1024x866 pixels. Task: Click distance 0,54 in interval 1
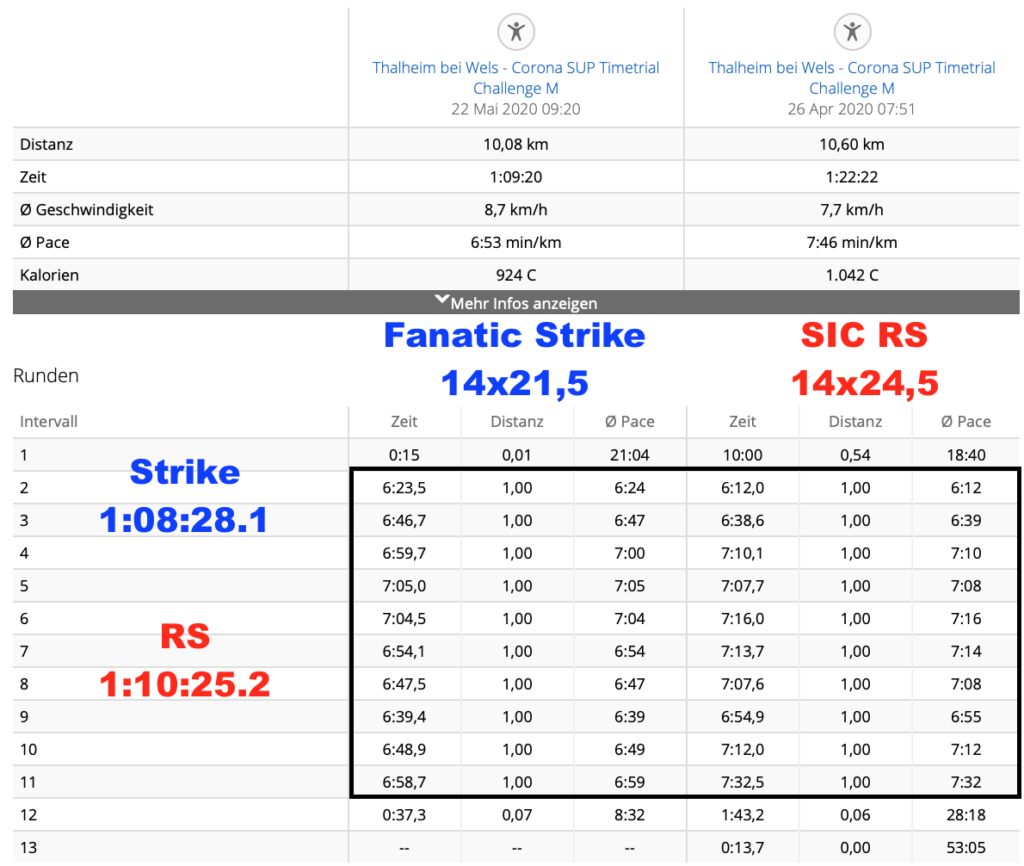pos(855,455)
